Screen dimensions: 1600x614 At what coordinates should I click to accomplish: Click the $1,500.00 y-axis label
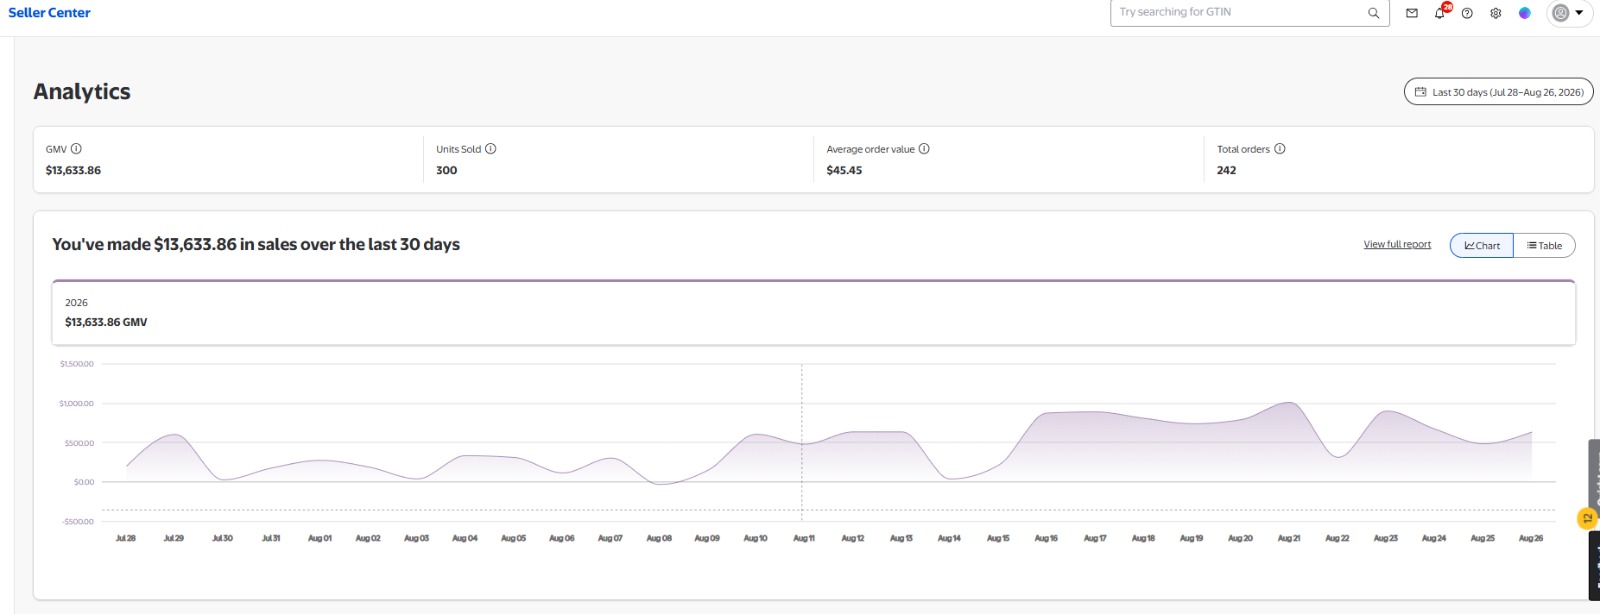pyautogui.click(x=76, y=364)
